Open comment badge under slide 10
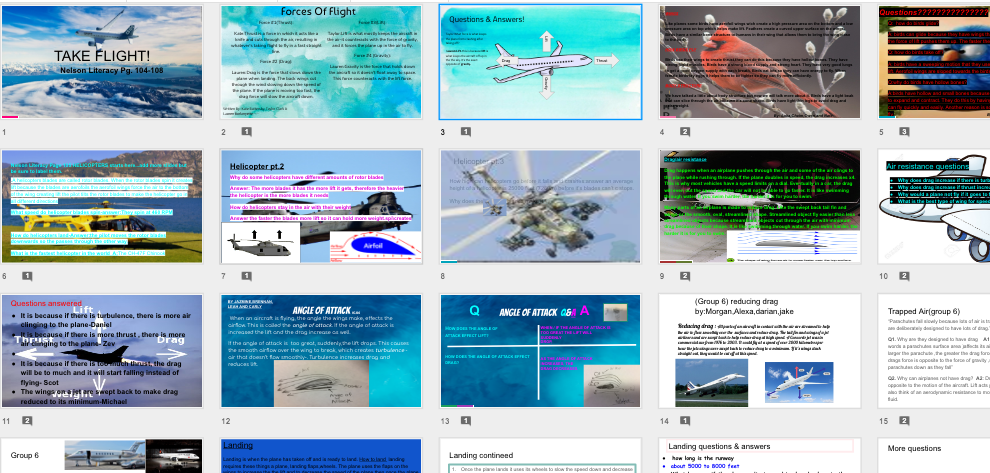This screenshot has width=990, height=473. coord(904,276)
